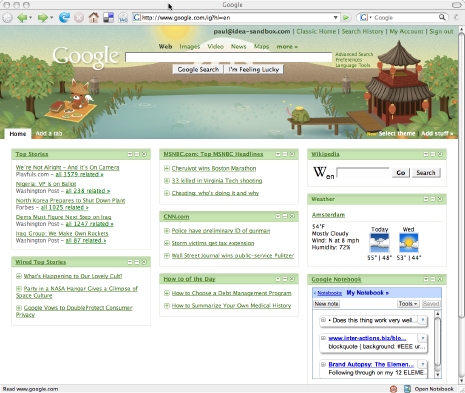Expand the Cheruiyot wins Boston Marathon headline
The height and width of the screenshot is (393, 465).
click(x=167, y=169)
